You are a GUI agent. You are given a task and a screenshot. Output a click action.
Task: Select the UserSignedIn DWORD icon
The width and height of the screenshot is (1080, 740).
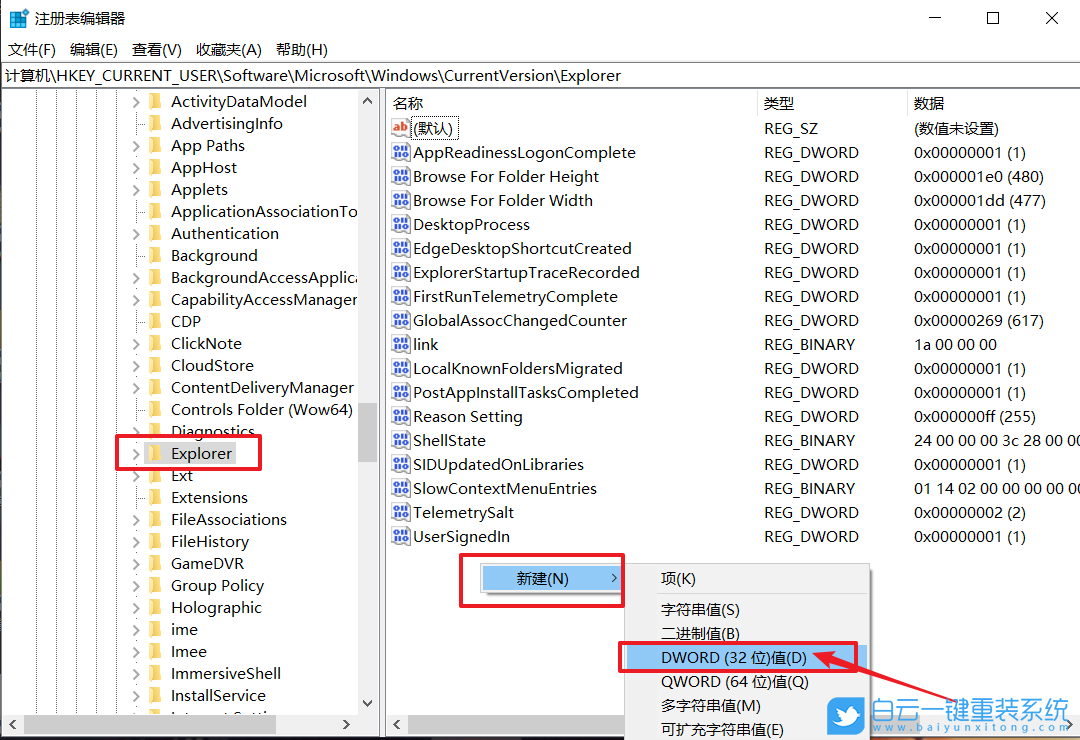(400, 536)
